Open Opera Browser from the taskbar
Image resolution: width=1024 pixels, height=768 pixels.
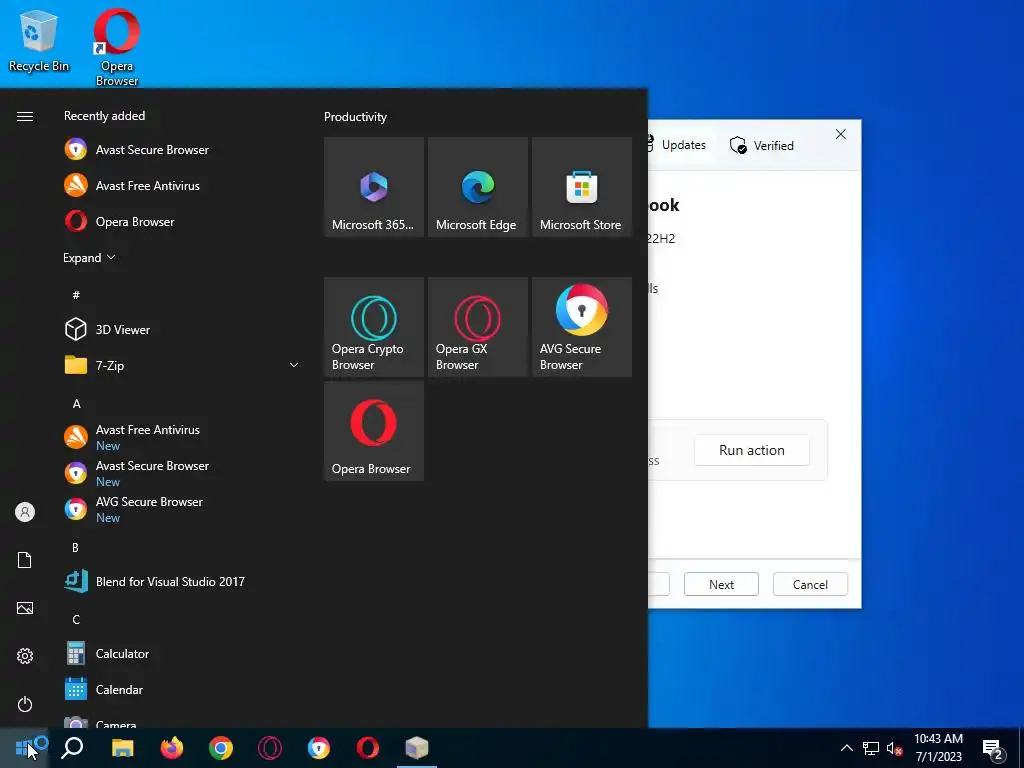point(368,748)
